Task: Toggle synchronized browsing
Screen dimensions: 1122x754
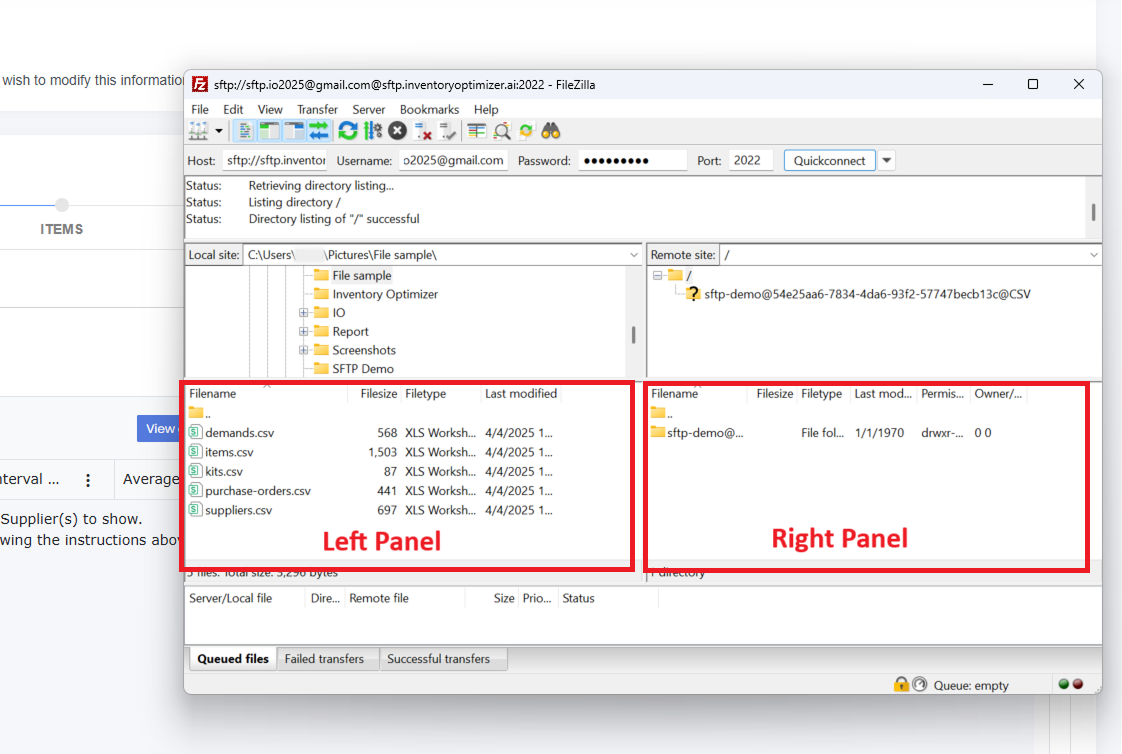Action: (526, 131)
